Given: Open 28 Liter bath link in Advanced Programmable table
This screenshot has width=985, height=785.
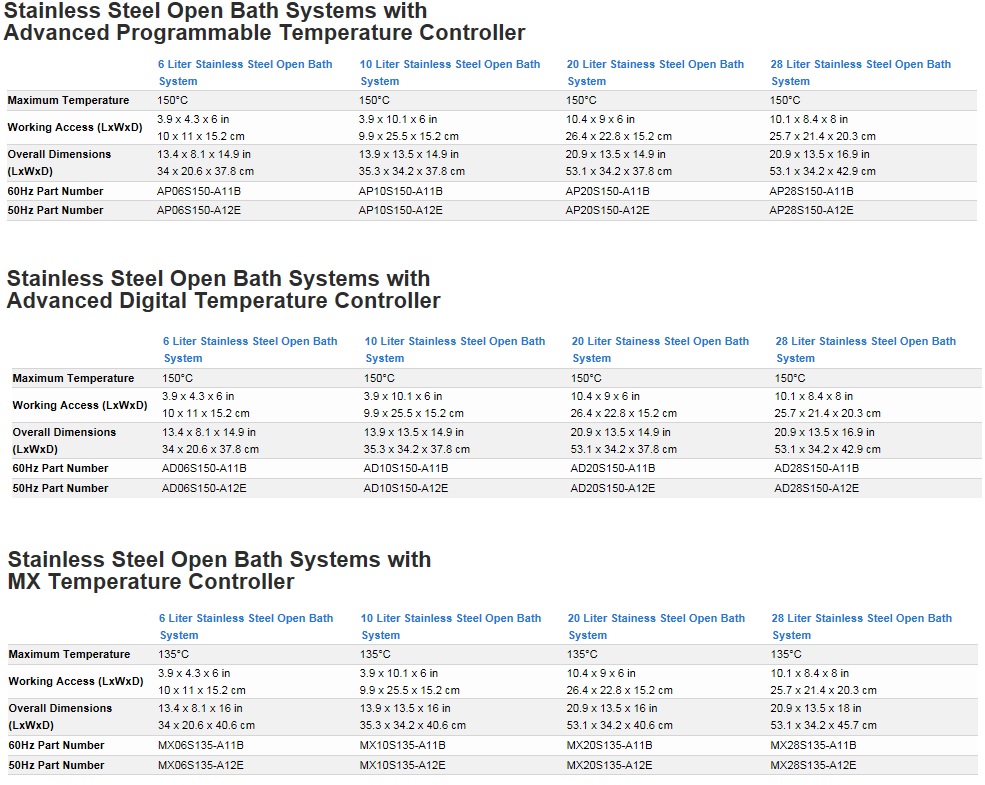Looking at the screenshot, I should (861, 73).
